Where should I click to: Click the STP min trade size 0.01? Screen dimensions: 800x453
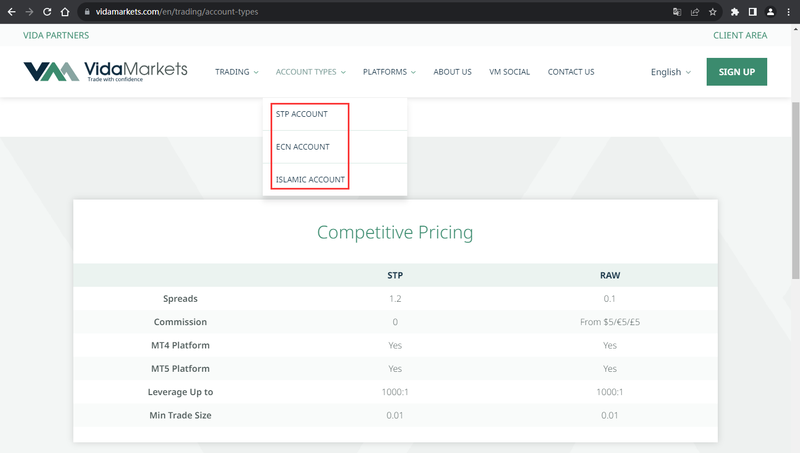(x=395, y=415)
